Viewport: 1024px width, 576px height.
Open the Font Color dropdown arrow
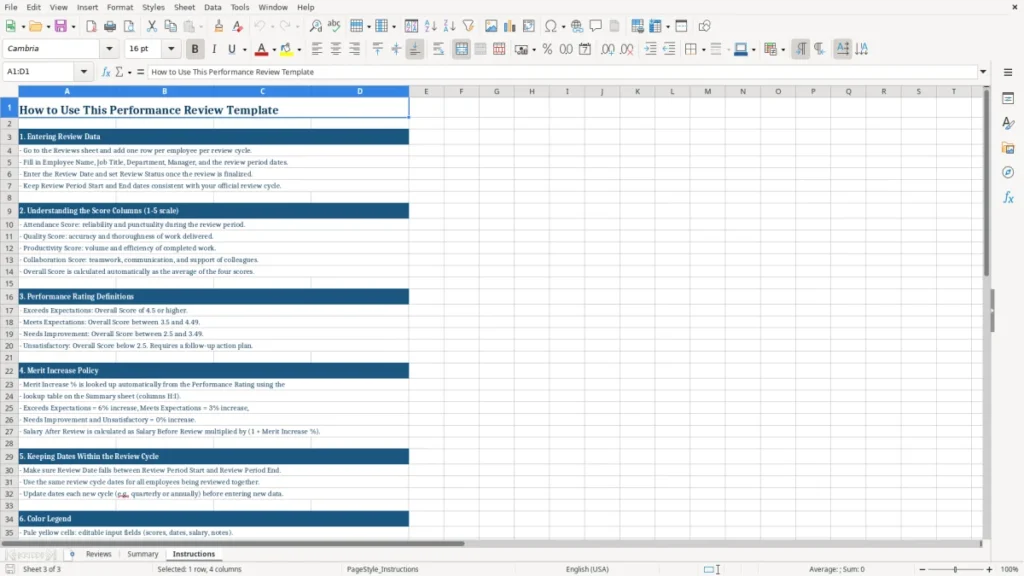[274, 50]
